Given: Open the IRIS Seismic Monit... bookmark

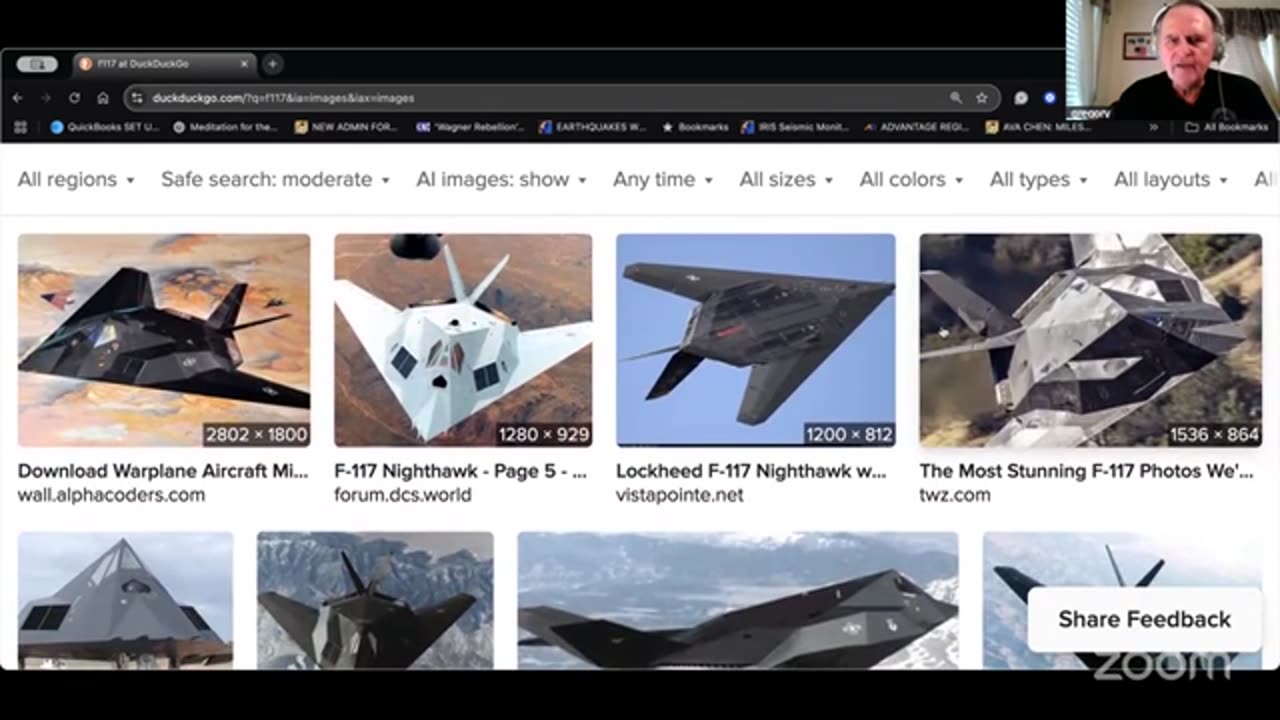Looking at the screenshot, I should [x=796, y=127].
